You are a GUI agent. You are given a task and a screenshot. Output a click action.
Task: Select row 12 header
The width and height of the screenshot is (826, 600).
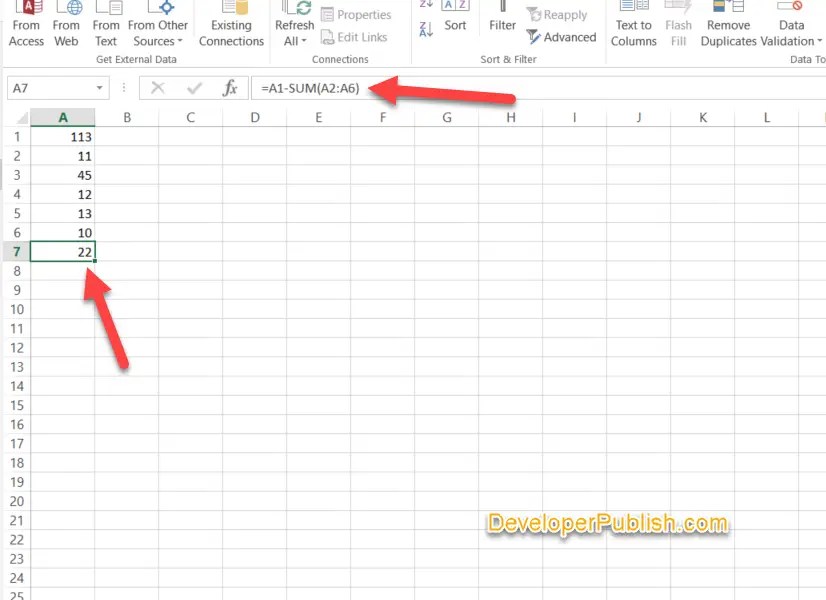tap(17, 348)
